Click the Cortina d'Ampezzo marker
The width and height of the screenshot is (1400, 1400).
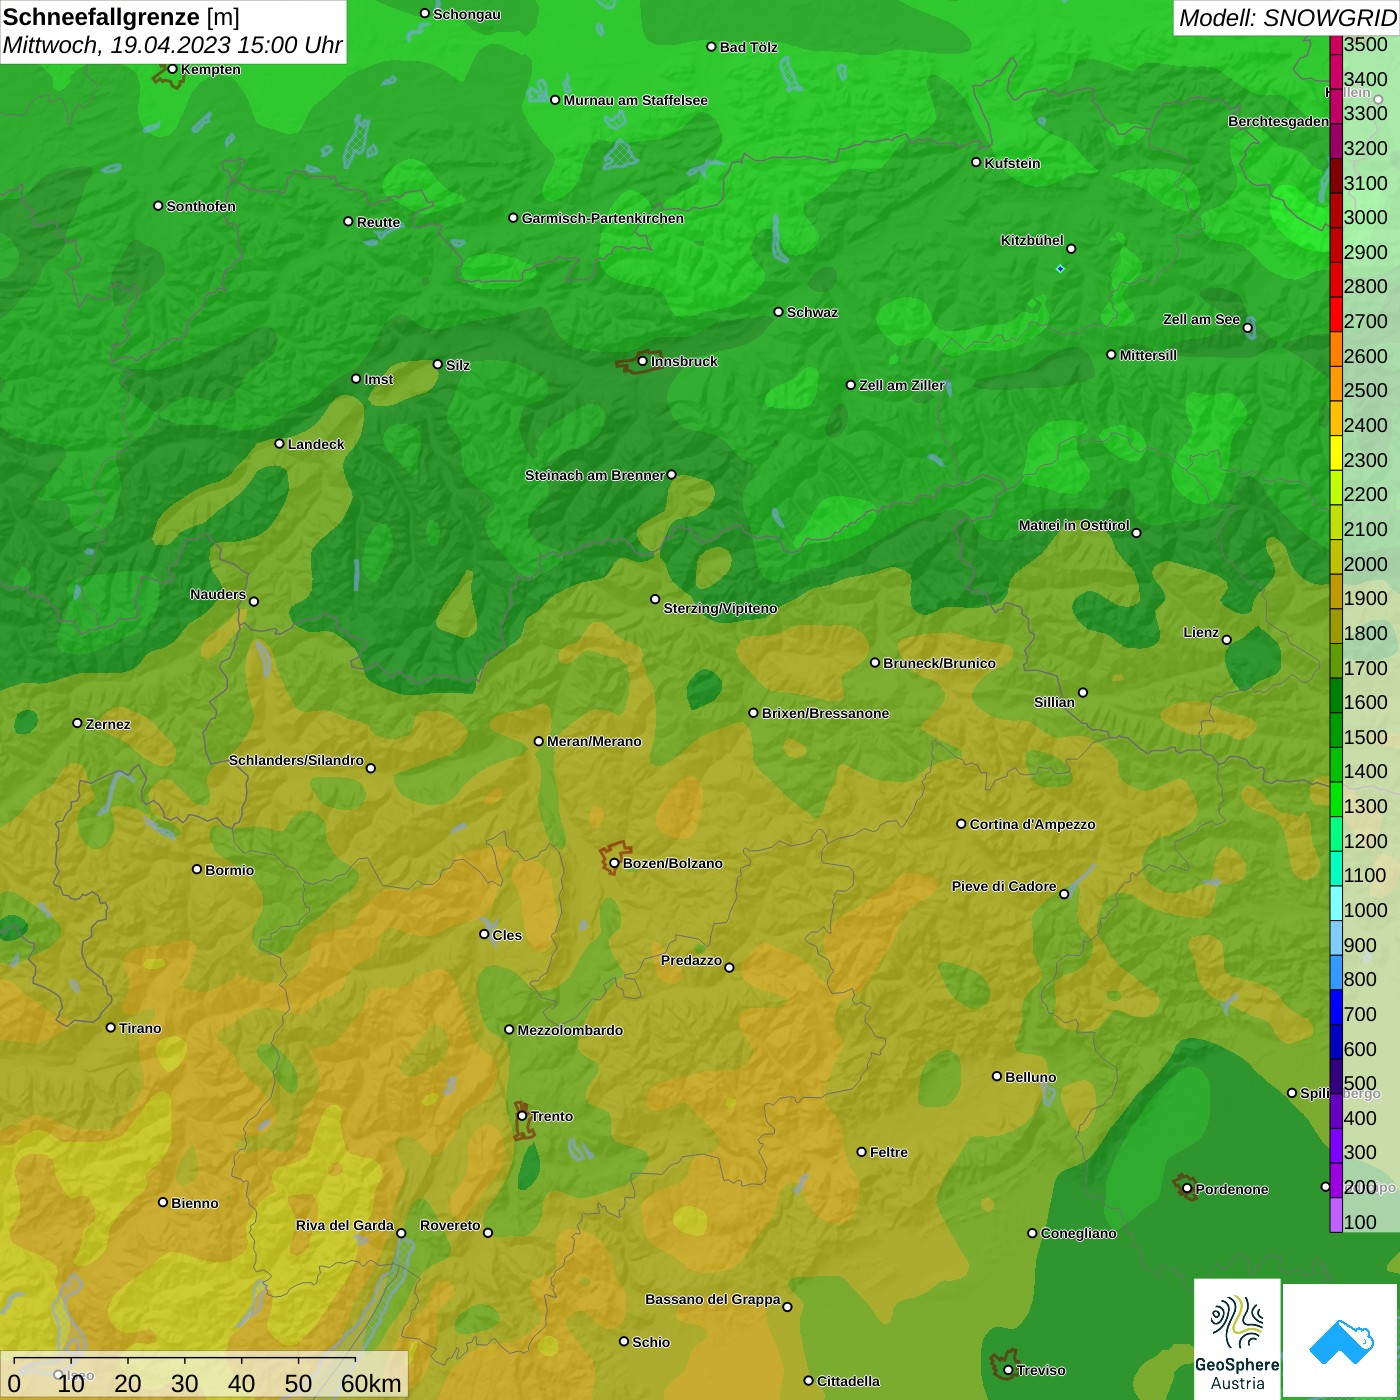962,824
